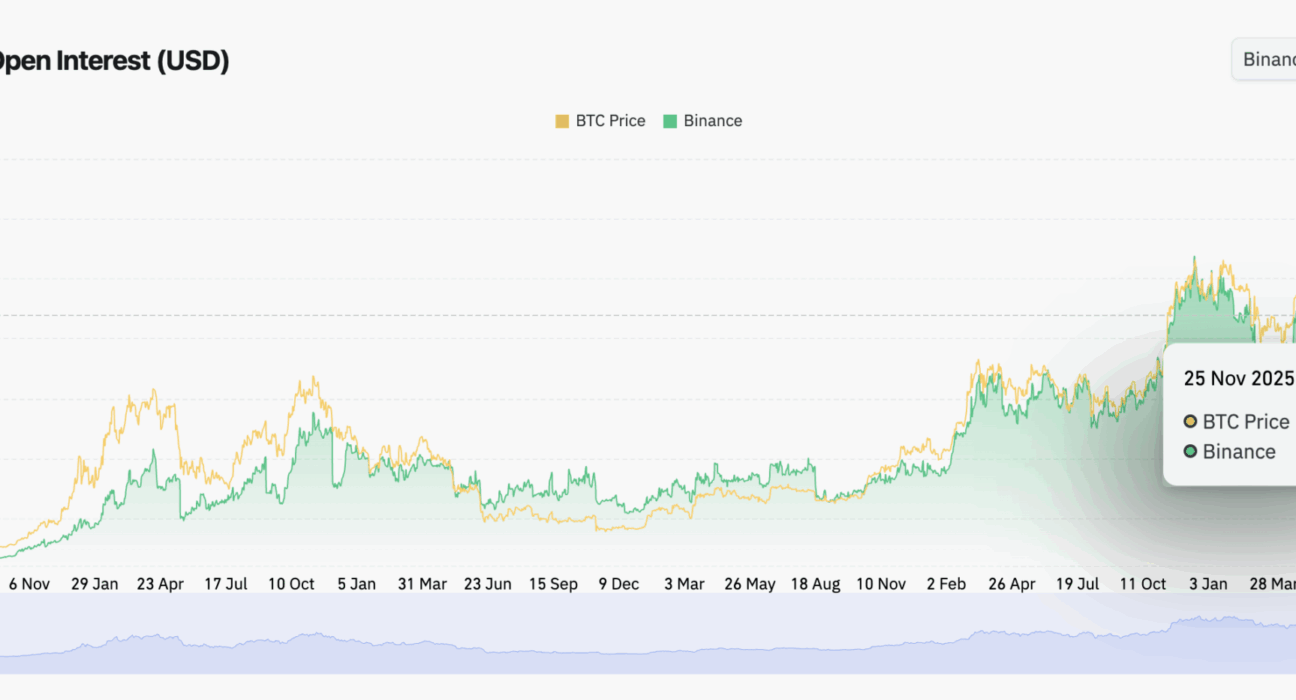Click the BTC Price label in tooltip
This screenshot has width=1296, height=700.
coord(1245,422)
